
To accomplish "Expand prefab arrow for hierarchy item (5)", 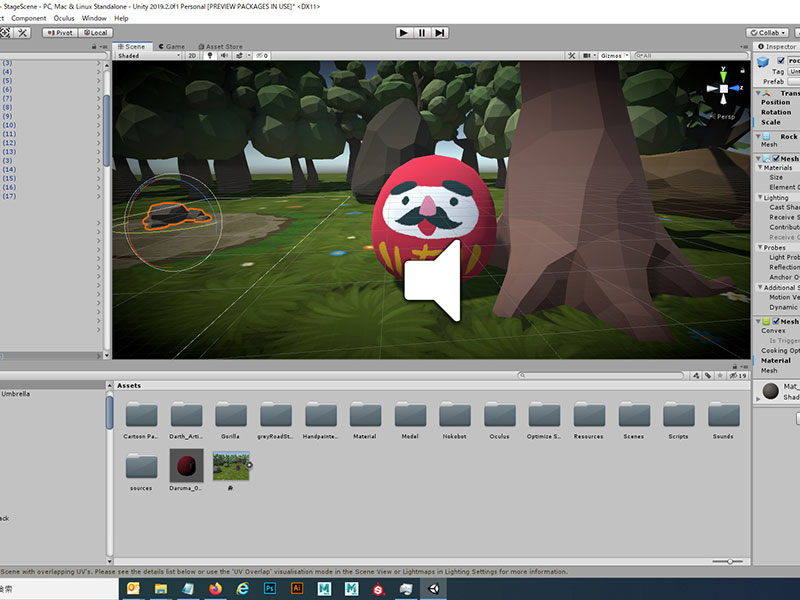I will tap(98, 81).
